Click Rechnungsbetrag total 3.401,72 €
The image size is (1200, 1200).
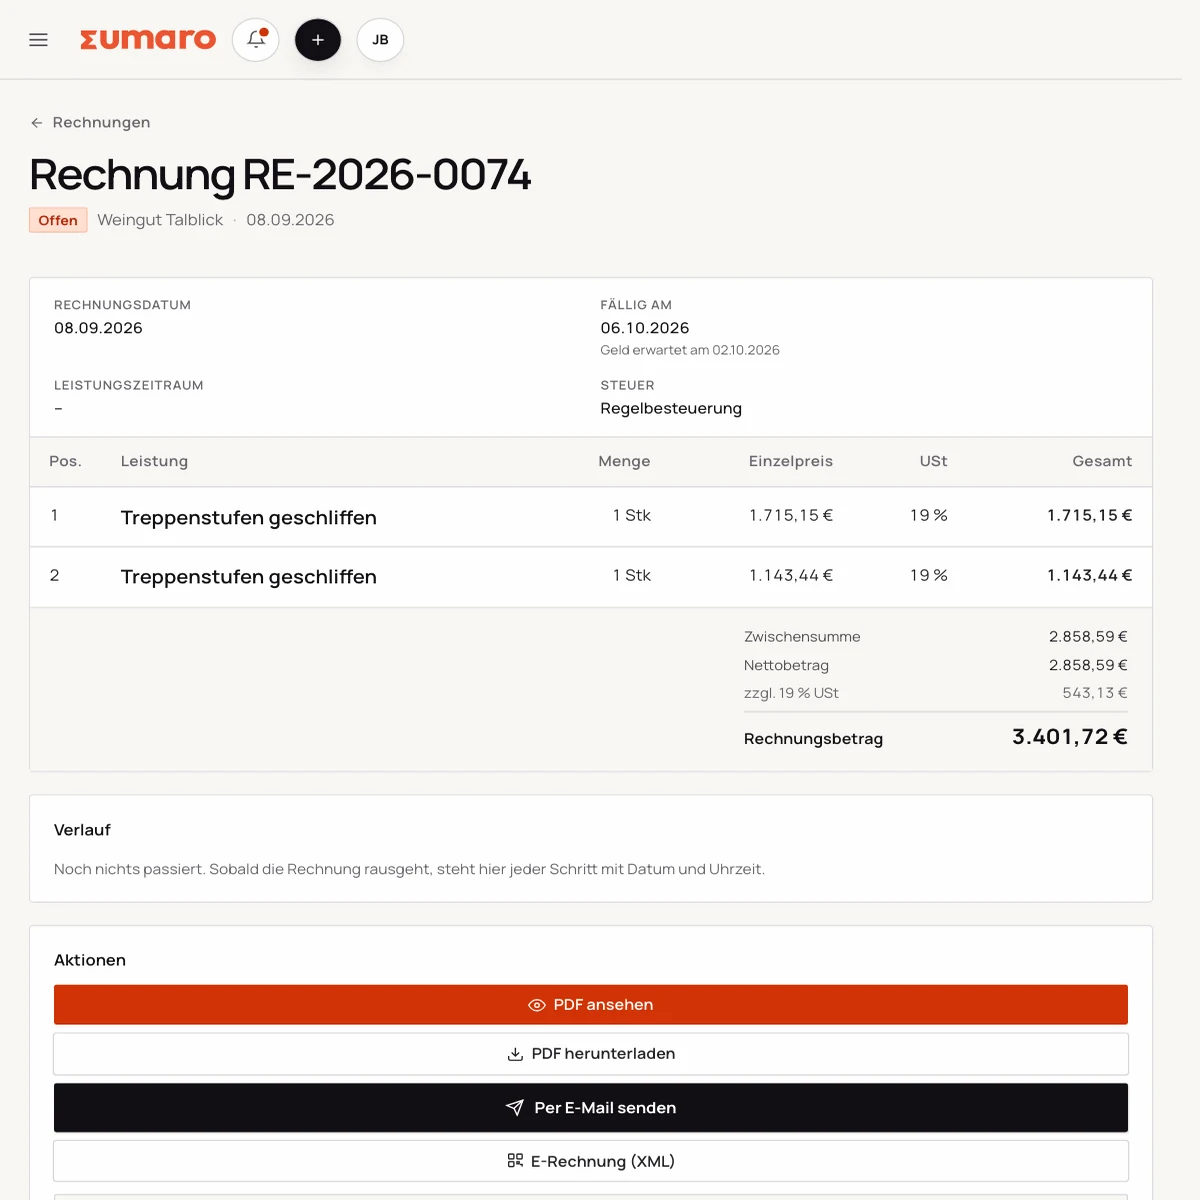[x=1070, y=737]
